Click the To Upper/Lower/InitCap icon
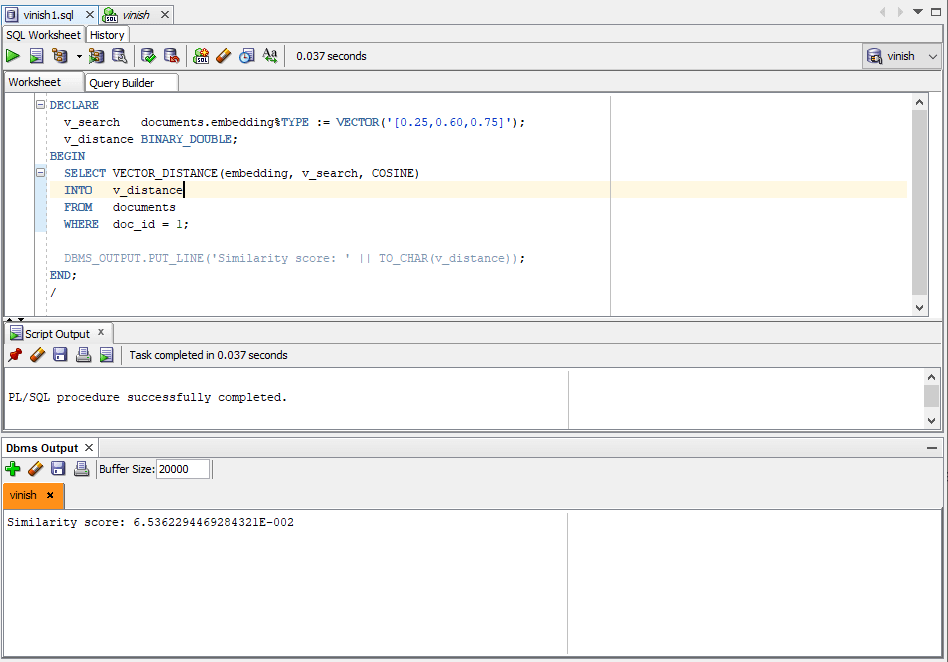The height and width of the screenshot is (662, 948). [x=270, y=56]
